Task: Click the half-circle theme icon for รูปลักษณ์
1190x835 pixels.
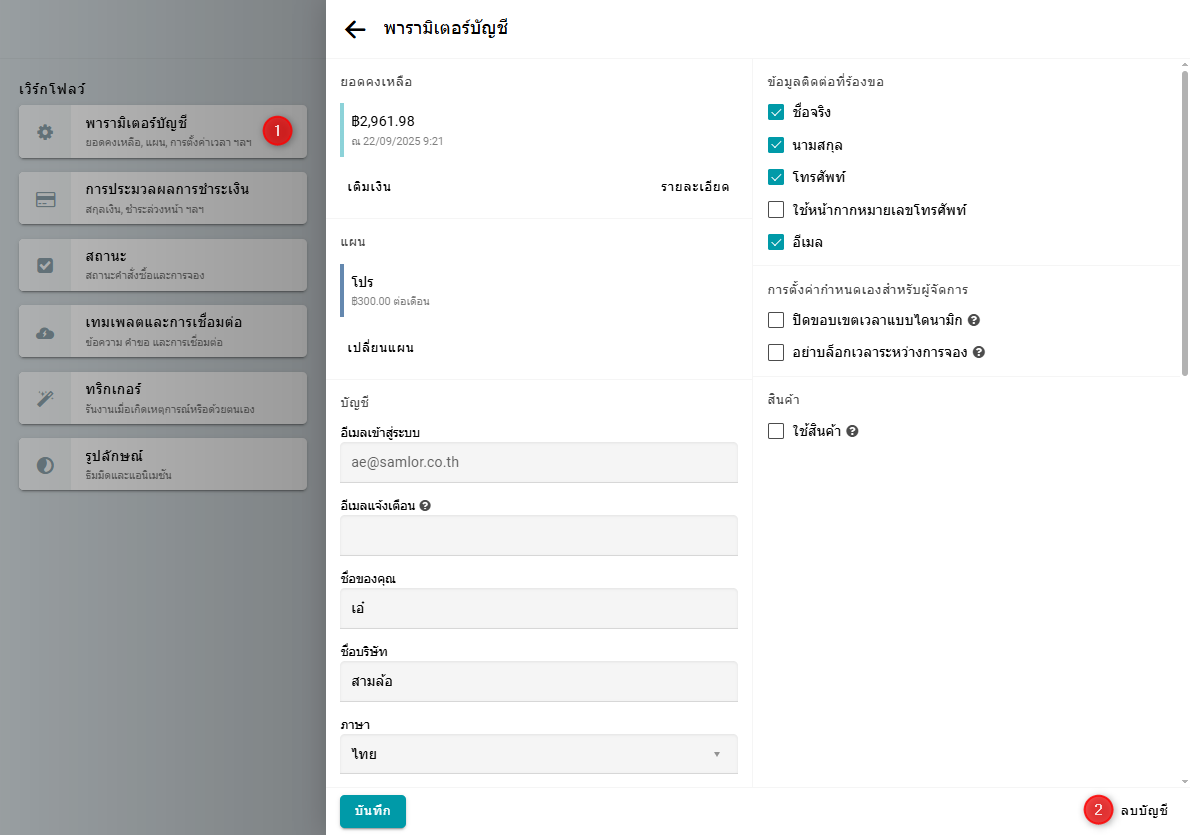Action: tap(45, 465)
